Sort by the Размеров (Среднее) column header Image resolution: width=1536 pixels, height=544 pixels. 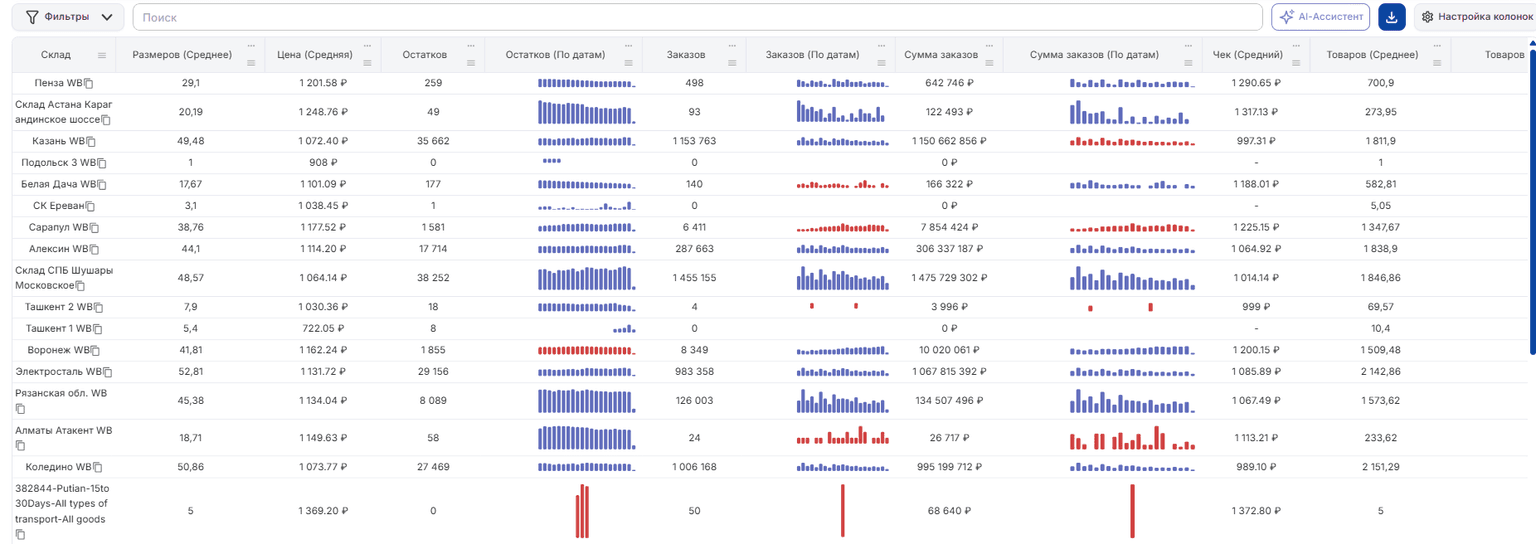click(182, 55)
